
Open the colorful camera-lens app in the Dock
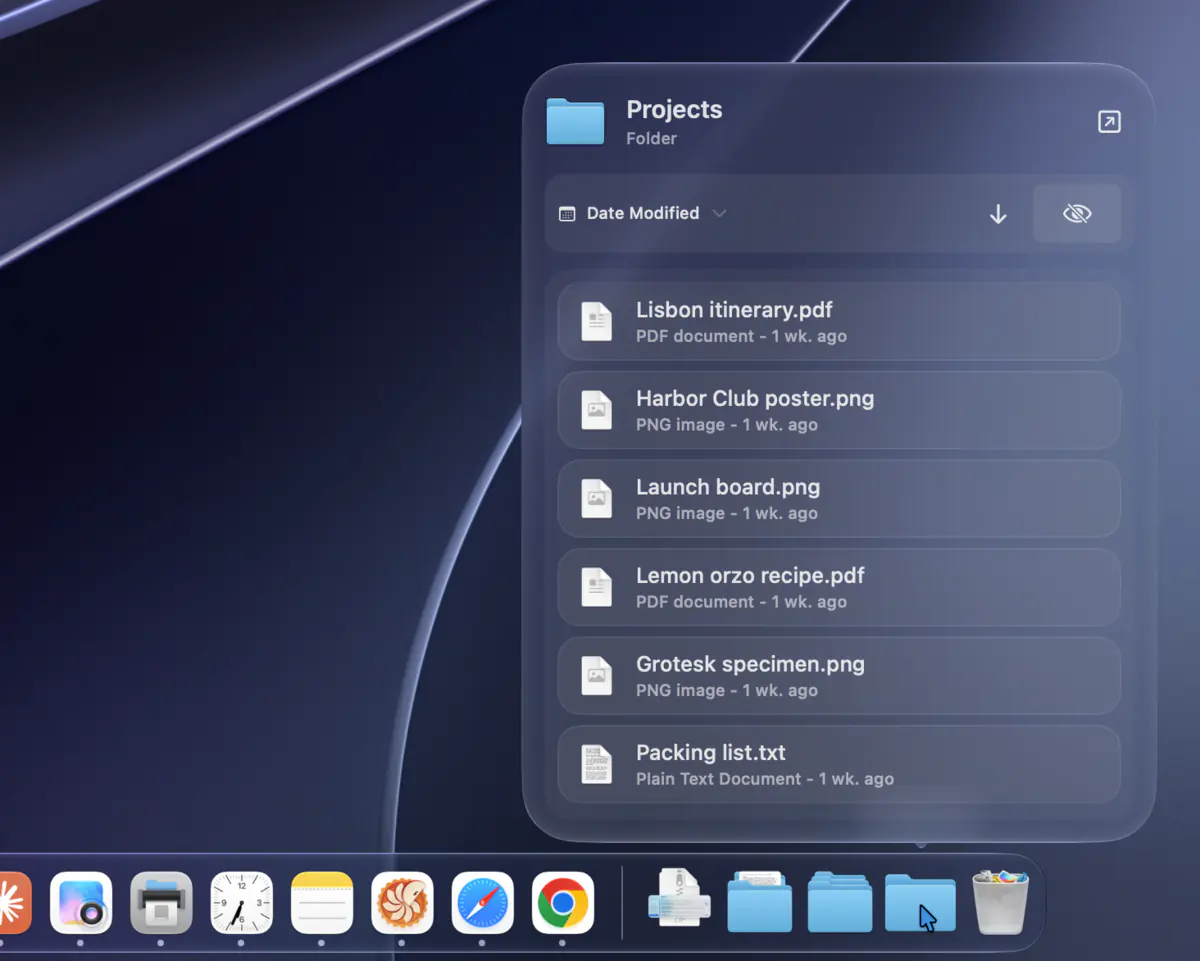point(81,903)
